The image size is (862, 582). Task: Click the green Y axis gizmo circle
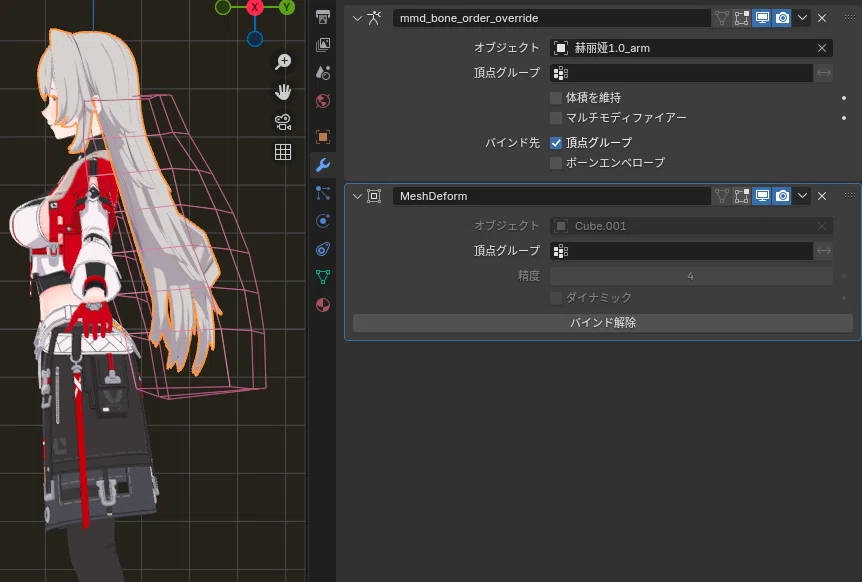[x=286, y=7]
